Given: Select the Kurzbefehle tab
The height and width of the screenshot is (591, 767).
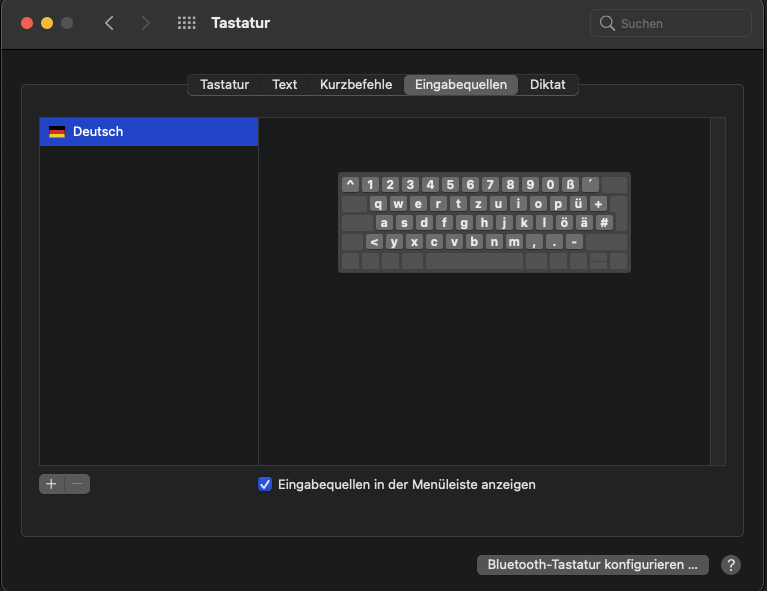Looking at the screenshot, I should click(356, 85).
